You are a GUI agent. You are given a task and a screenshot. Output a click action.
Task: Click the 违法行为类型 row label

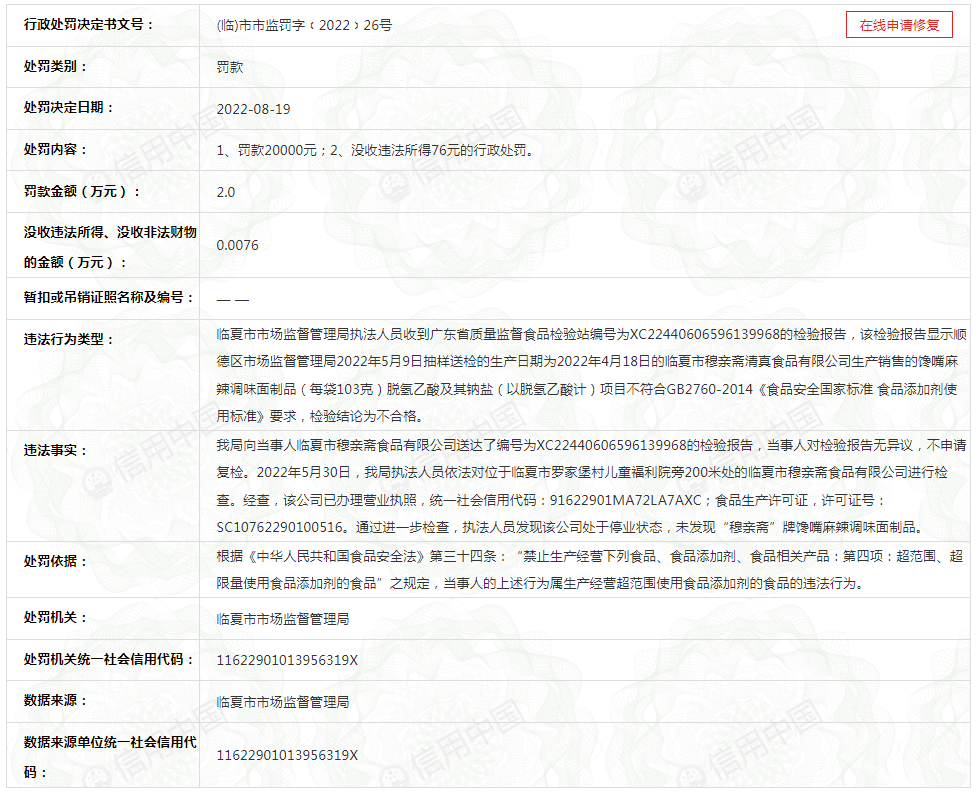[69, 340]
